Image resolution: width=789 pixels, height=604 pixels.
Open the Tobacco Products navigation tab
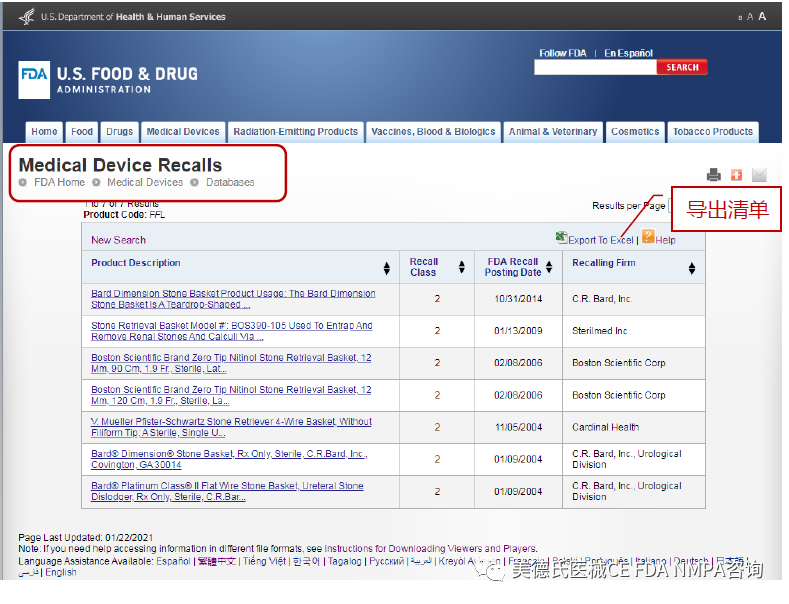click(x=712, y=132)
